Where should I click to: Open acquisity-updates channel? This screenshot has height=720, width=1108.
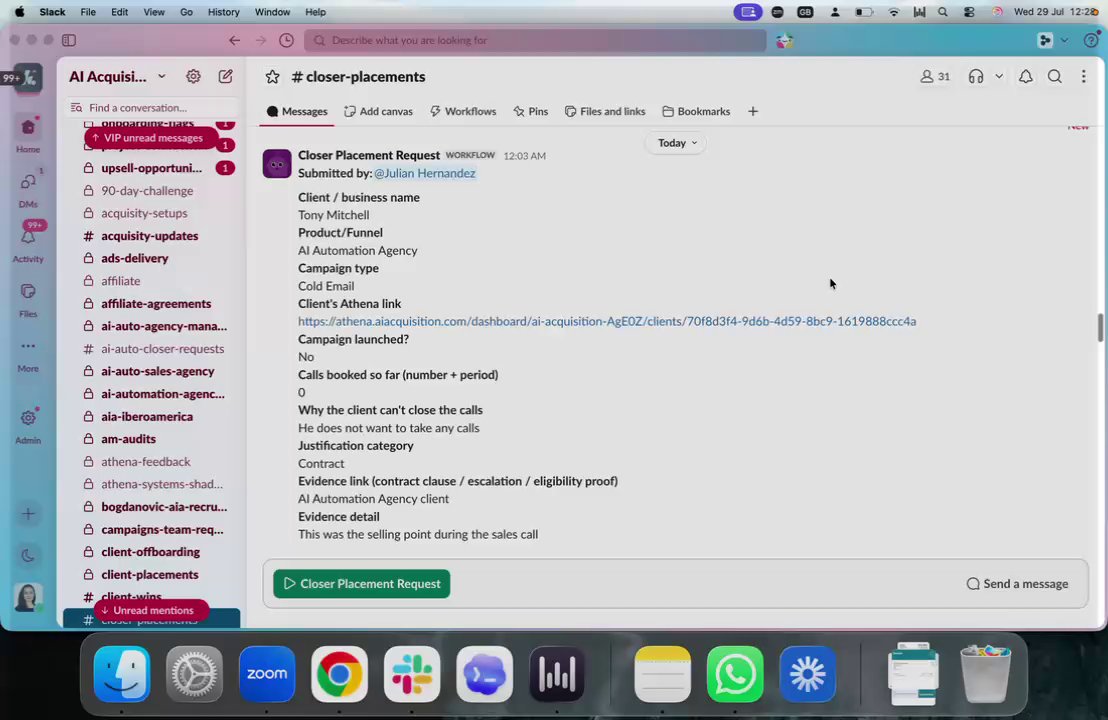[149, 236]
